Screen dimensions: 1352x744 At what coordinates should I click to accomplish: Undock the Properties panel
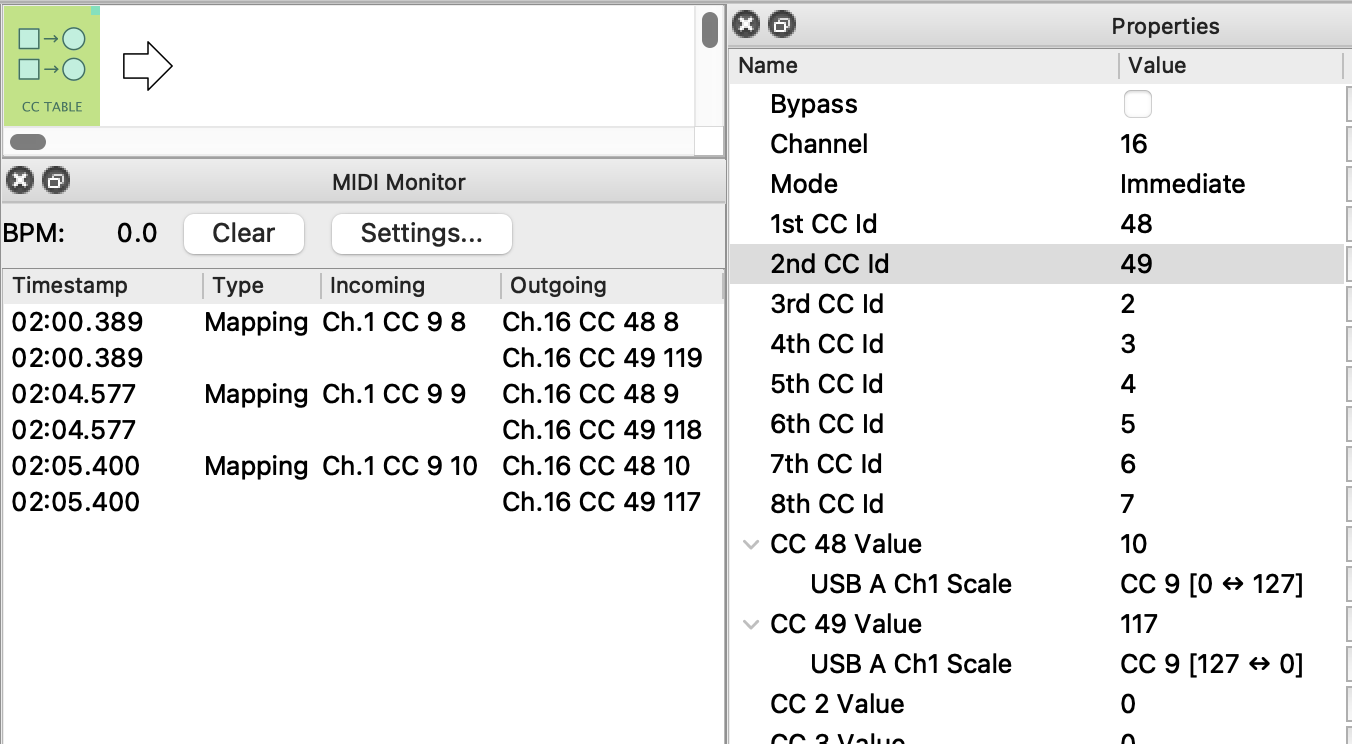click(x=782, y=25)
